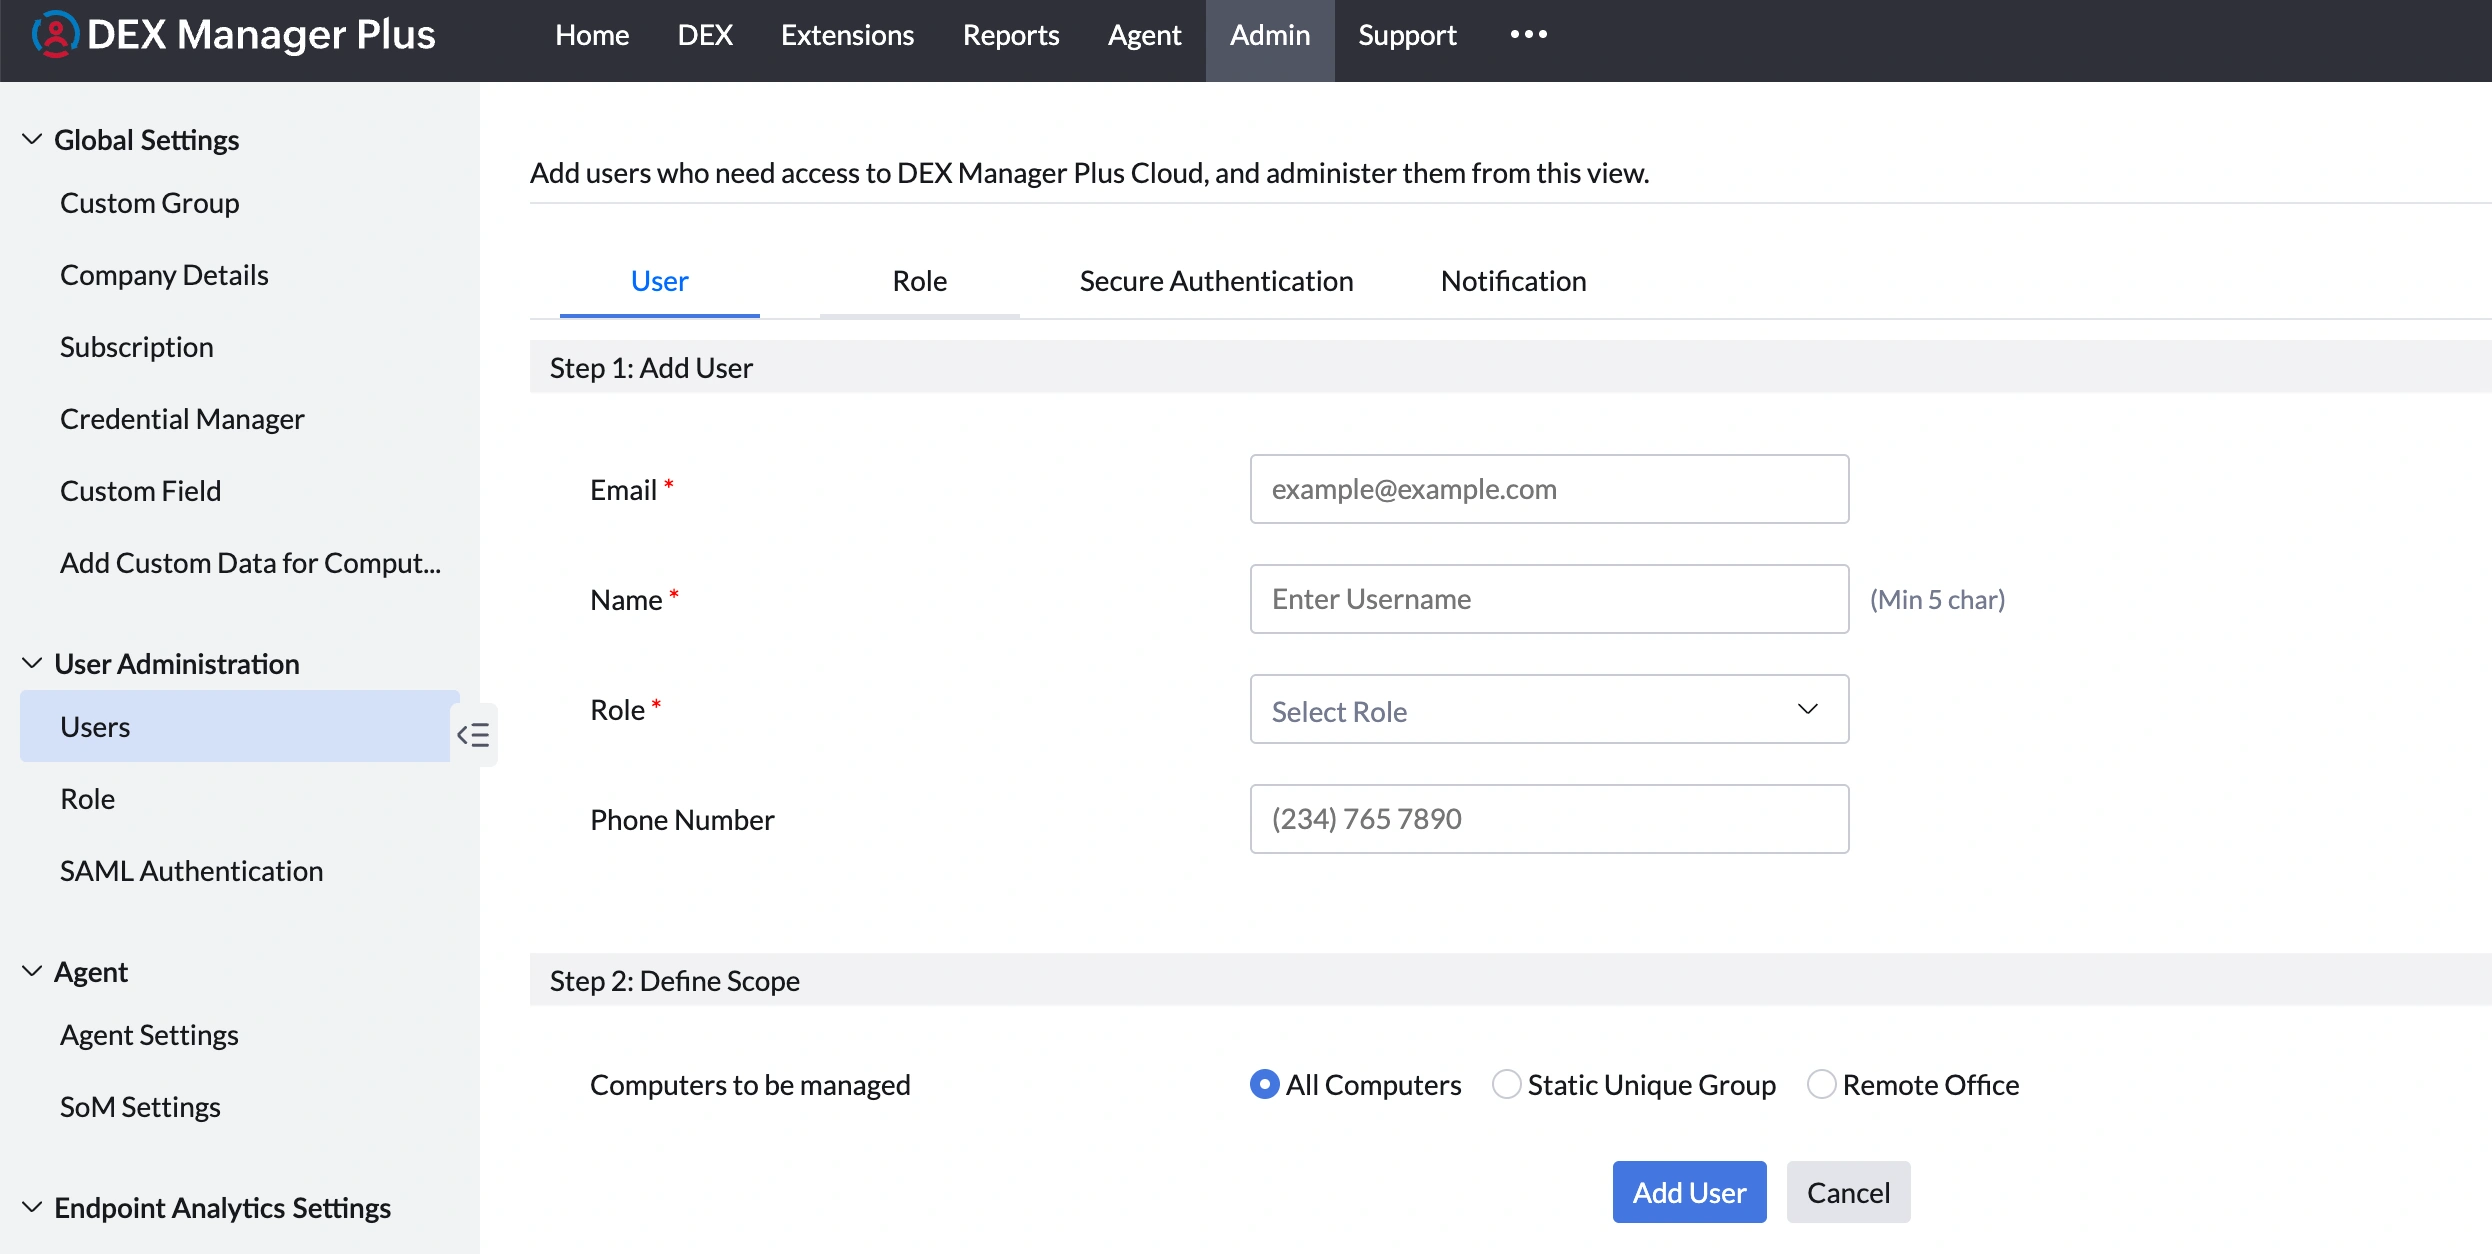Choose the Static Unique Group option
The image size is (2492, 1254).
pos(1506,1085)
